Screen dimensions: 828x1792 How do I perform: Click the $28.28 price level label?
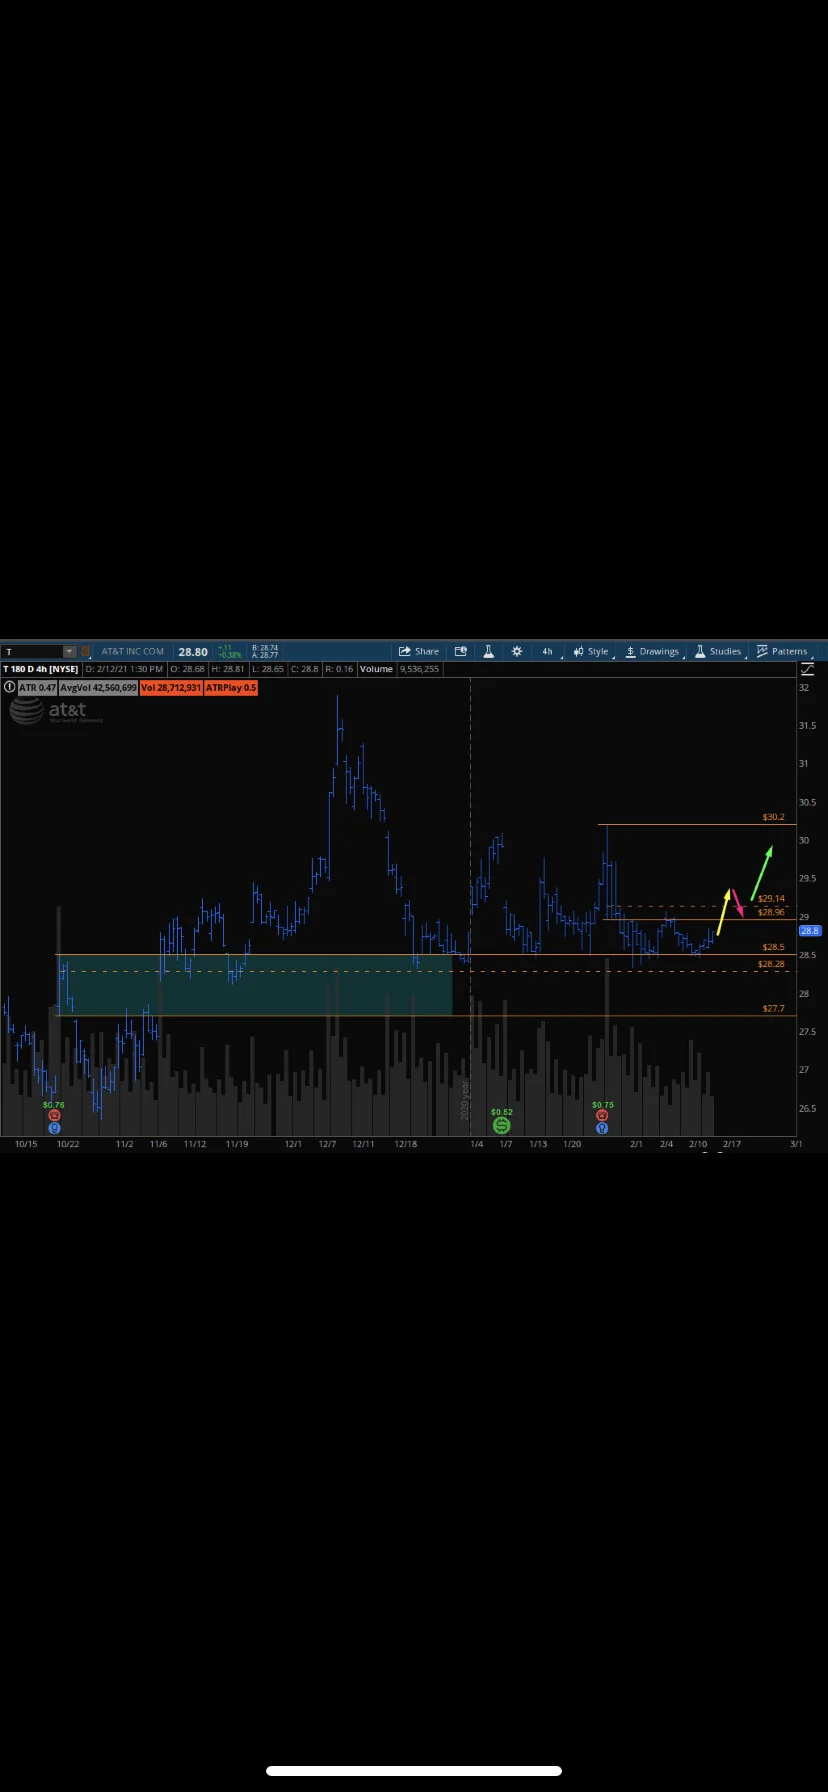tap(771, 964)
